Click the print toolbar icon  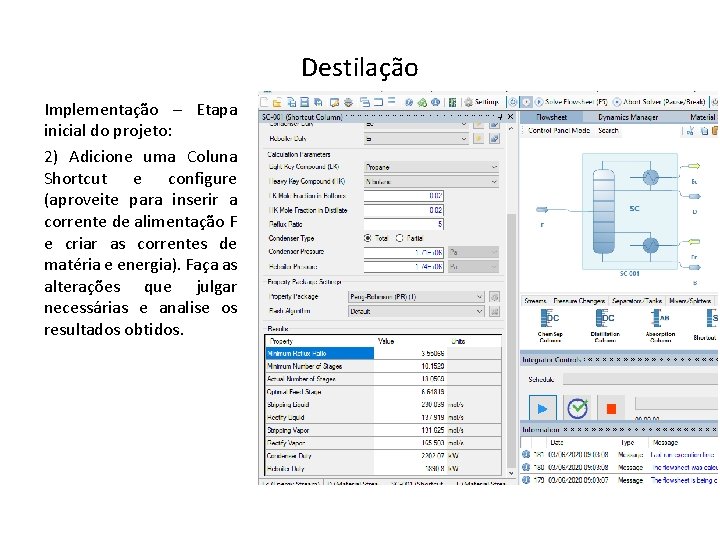pos(349,102)
